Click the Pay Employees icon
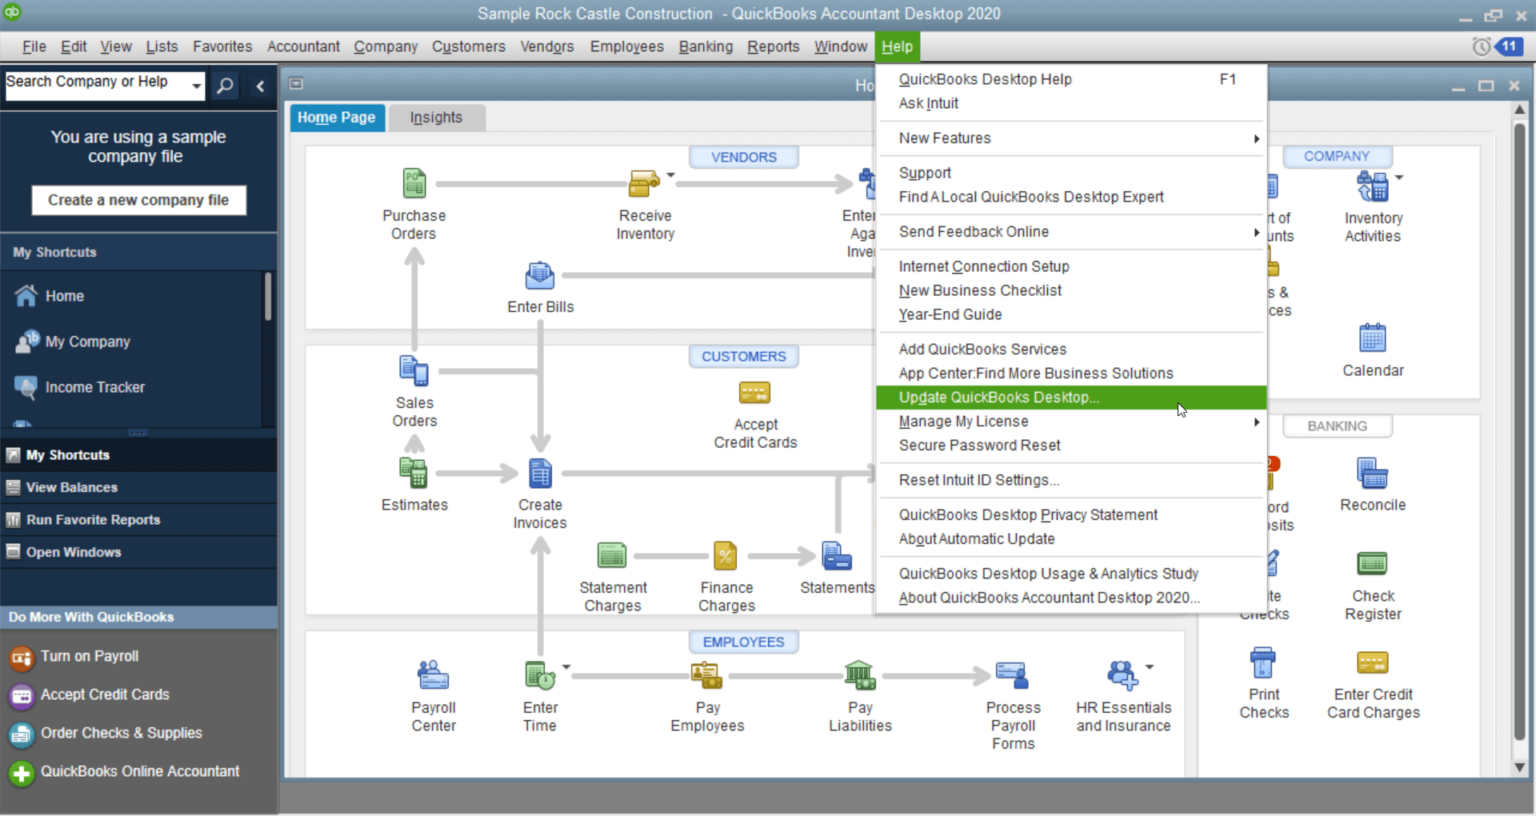 pos(707,676)
